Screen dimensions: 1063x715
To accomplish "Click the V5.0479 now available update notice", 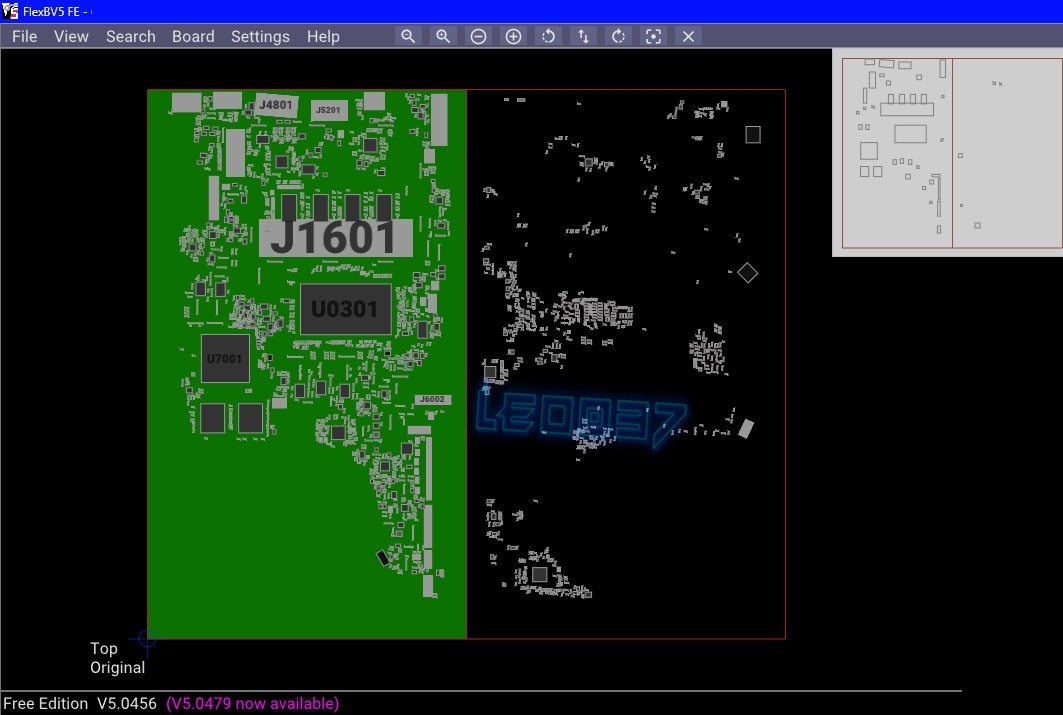I will click(252, 703).
